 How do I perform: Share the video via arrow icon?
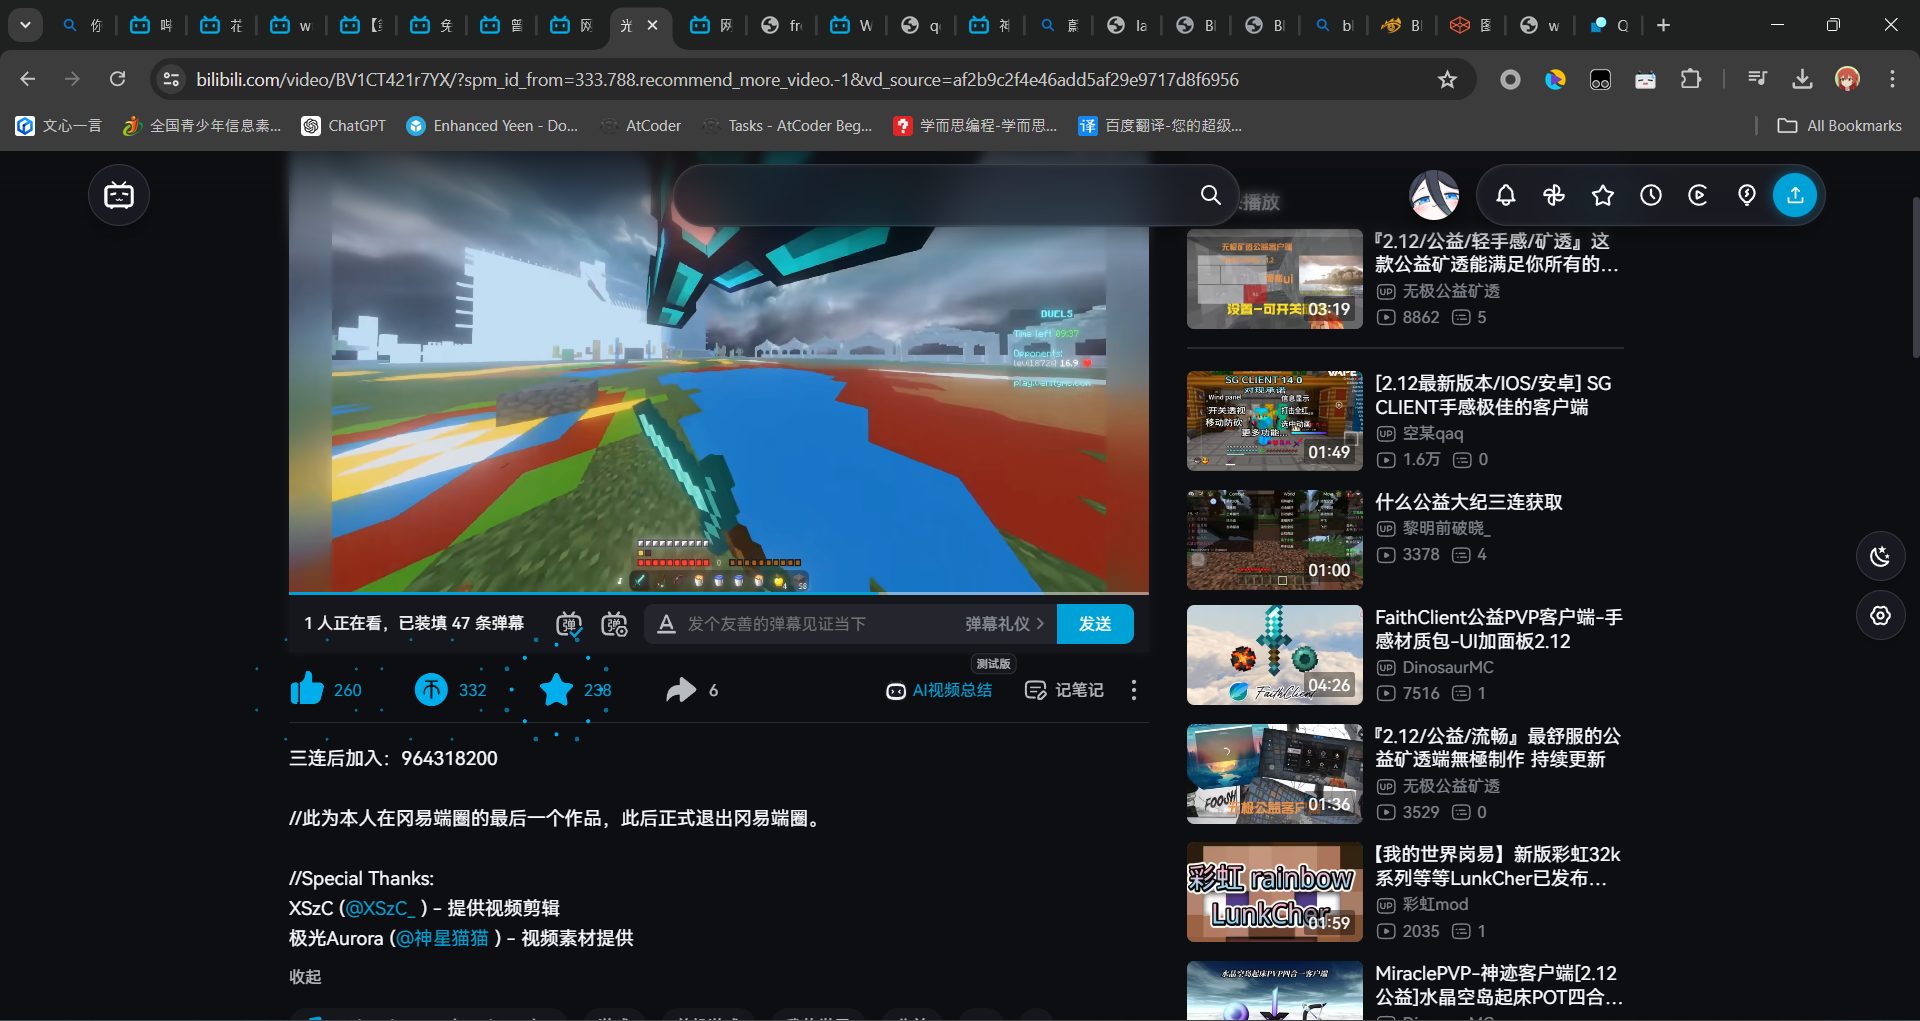point(681,689)
